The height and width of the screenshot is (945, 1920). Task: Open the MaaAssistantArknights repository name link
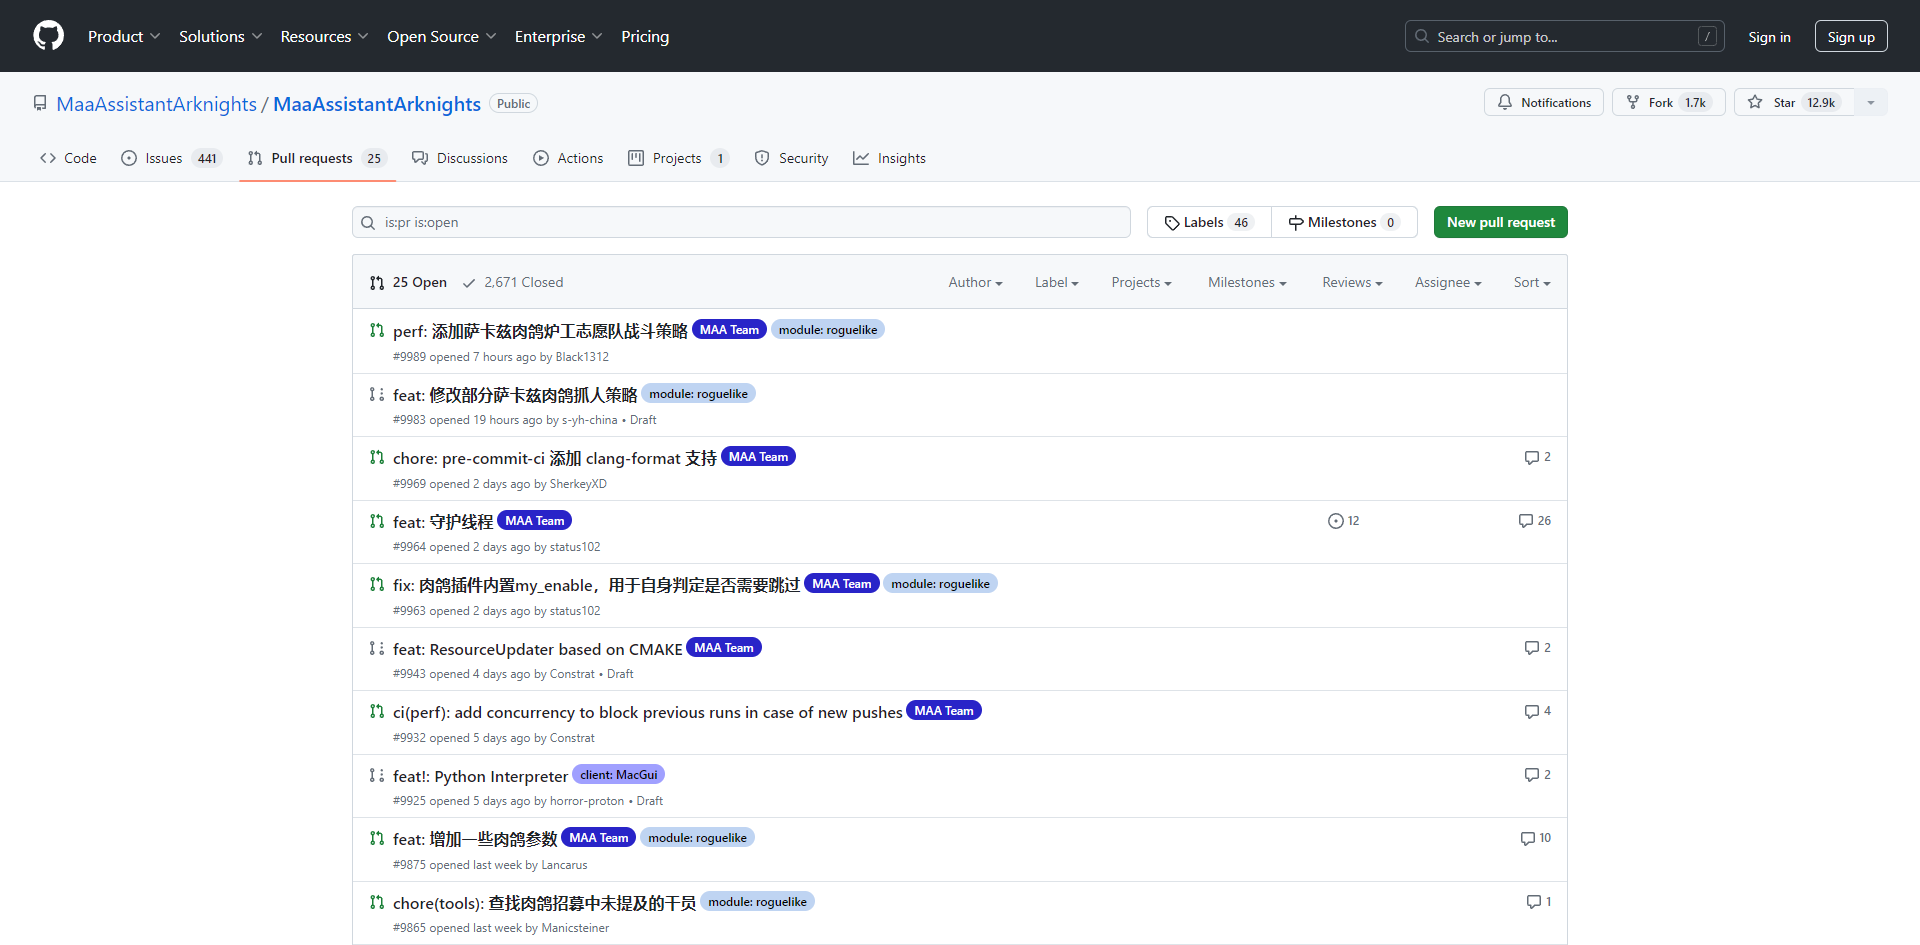(377, 104)
